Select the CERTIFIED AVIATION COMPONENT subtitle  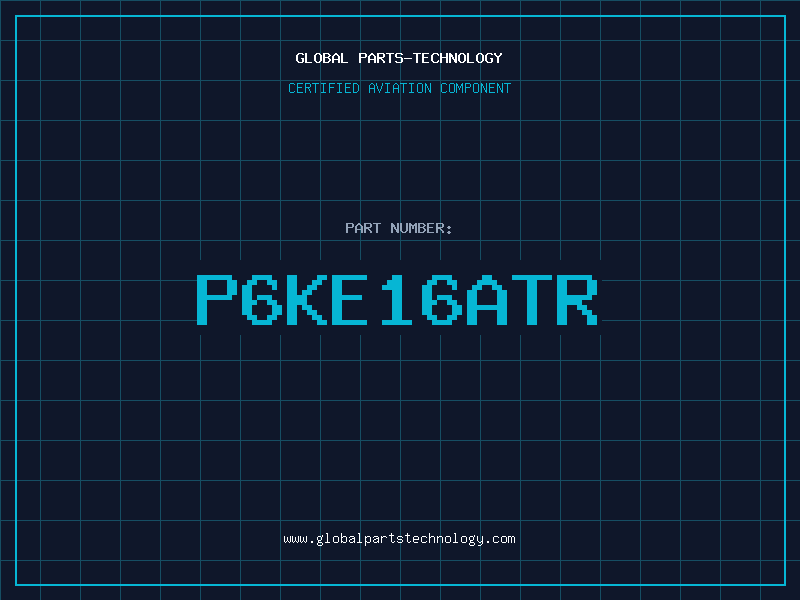pos(399,88)
